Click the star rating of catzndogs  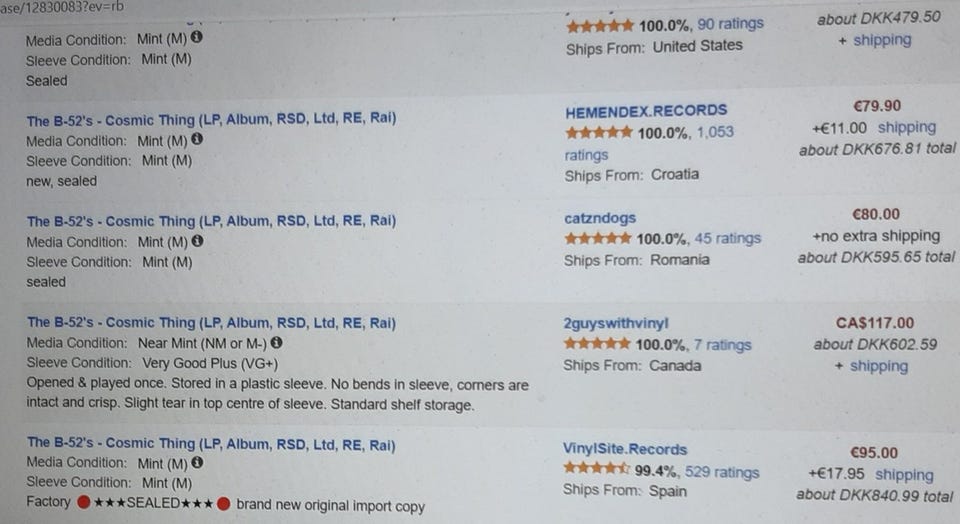point(597,238)
